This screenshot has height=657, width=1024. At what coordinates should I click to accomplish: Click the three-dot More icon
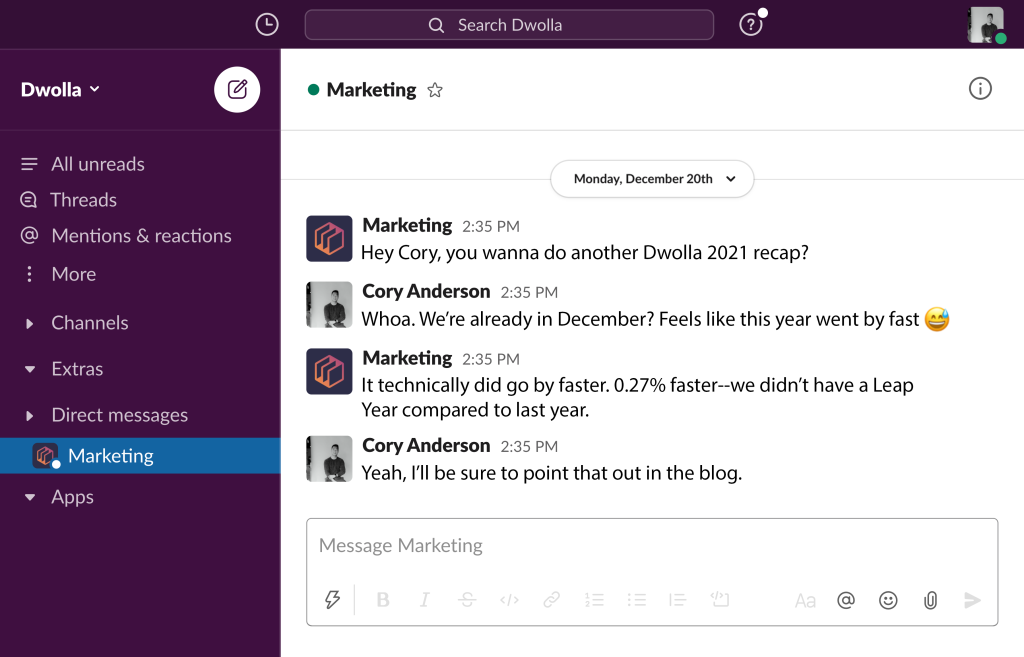pyautogui.click(x=29, y=274)
